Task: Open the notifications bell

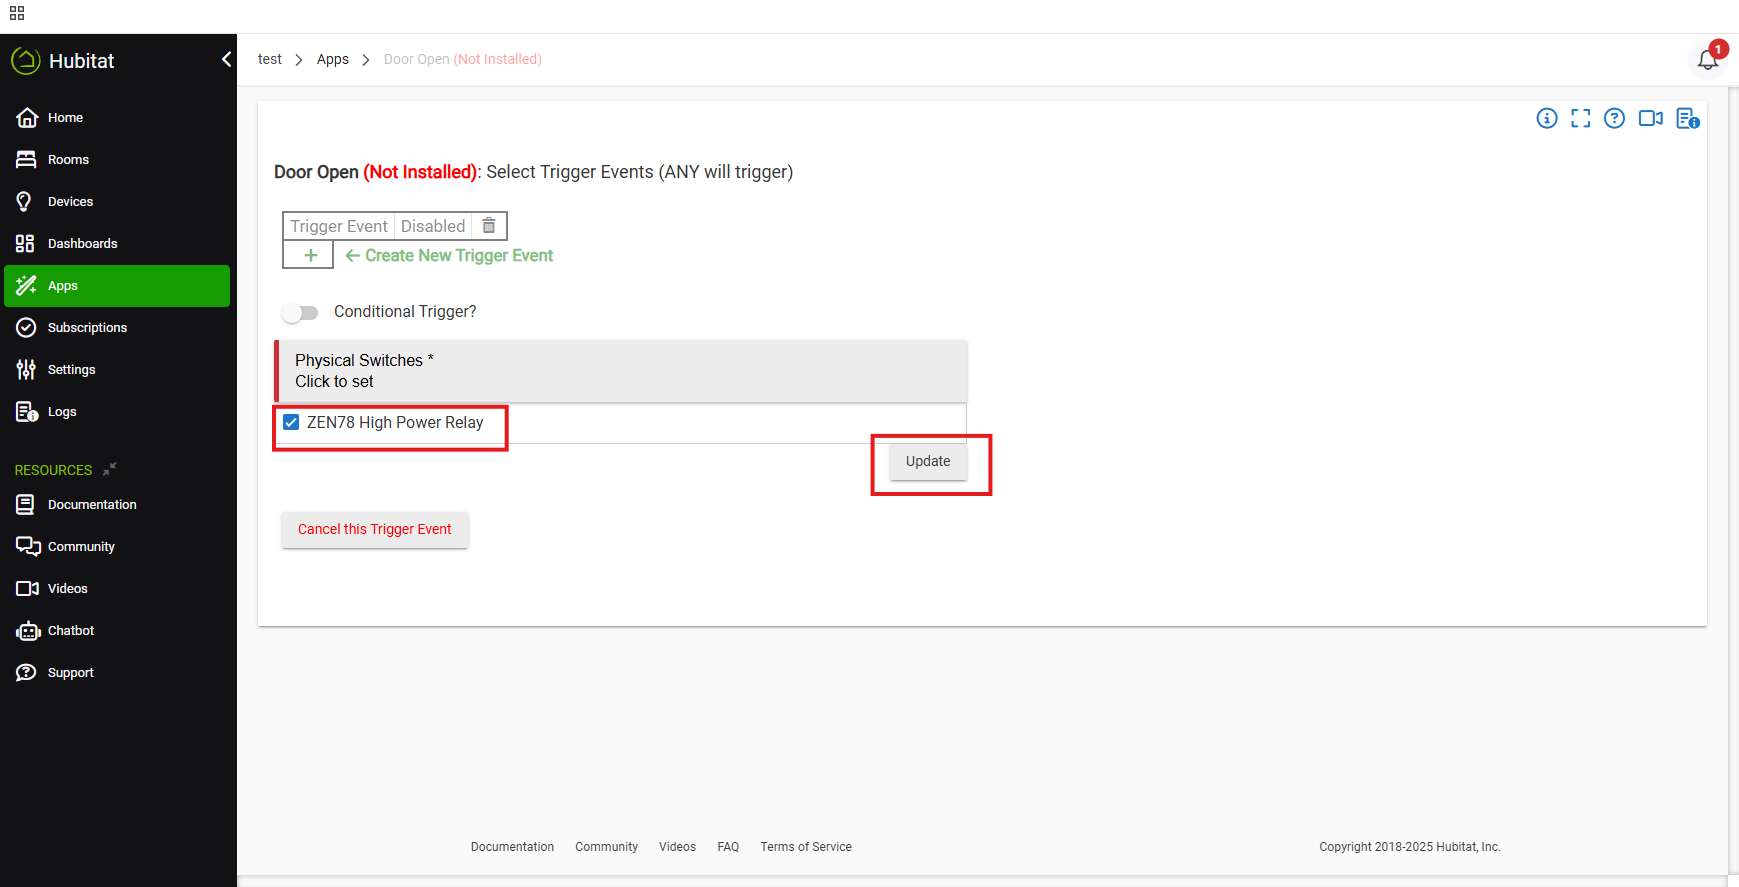Action: click(x=1708, y=59)
